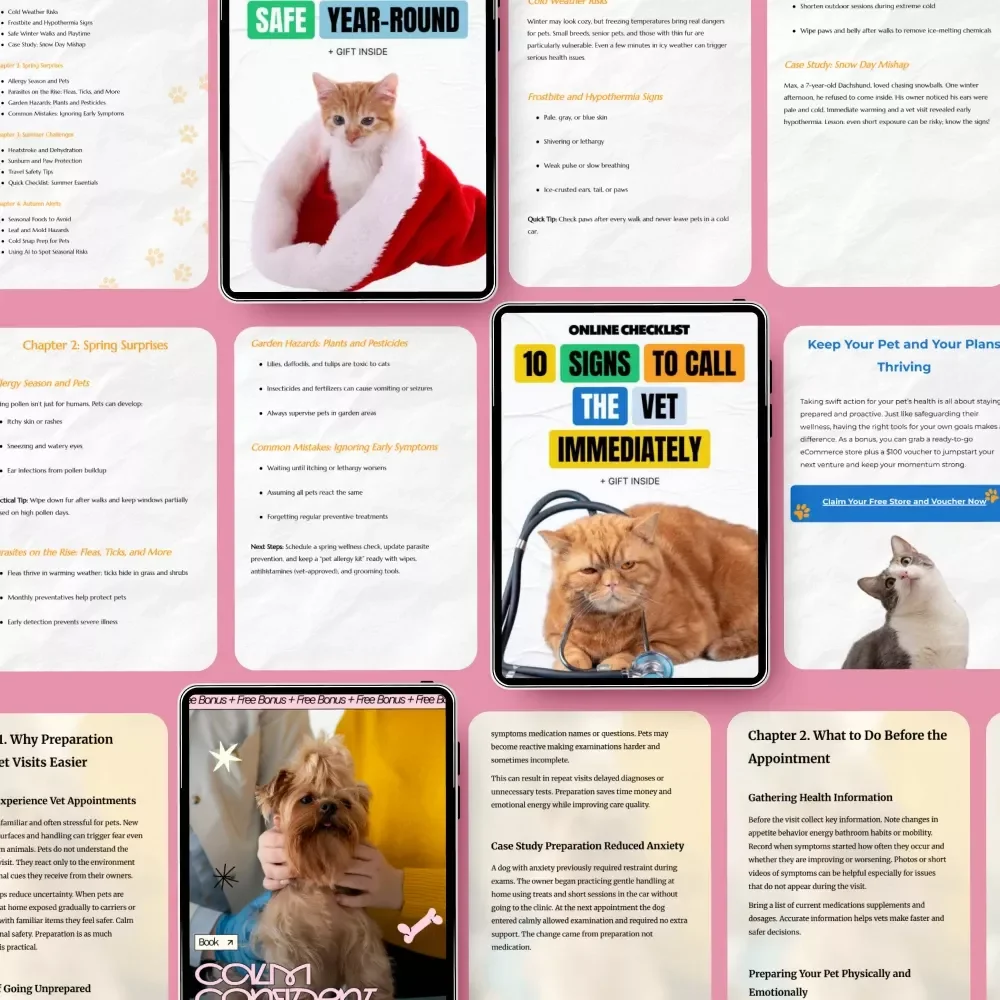Image resolution: width=1000 pixels, height=1000 pixels.
Task: Click bullet Ice-crusted ears, tail, or paws
Action: pyautogui.click(x=585, y=189)
